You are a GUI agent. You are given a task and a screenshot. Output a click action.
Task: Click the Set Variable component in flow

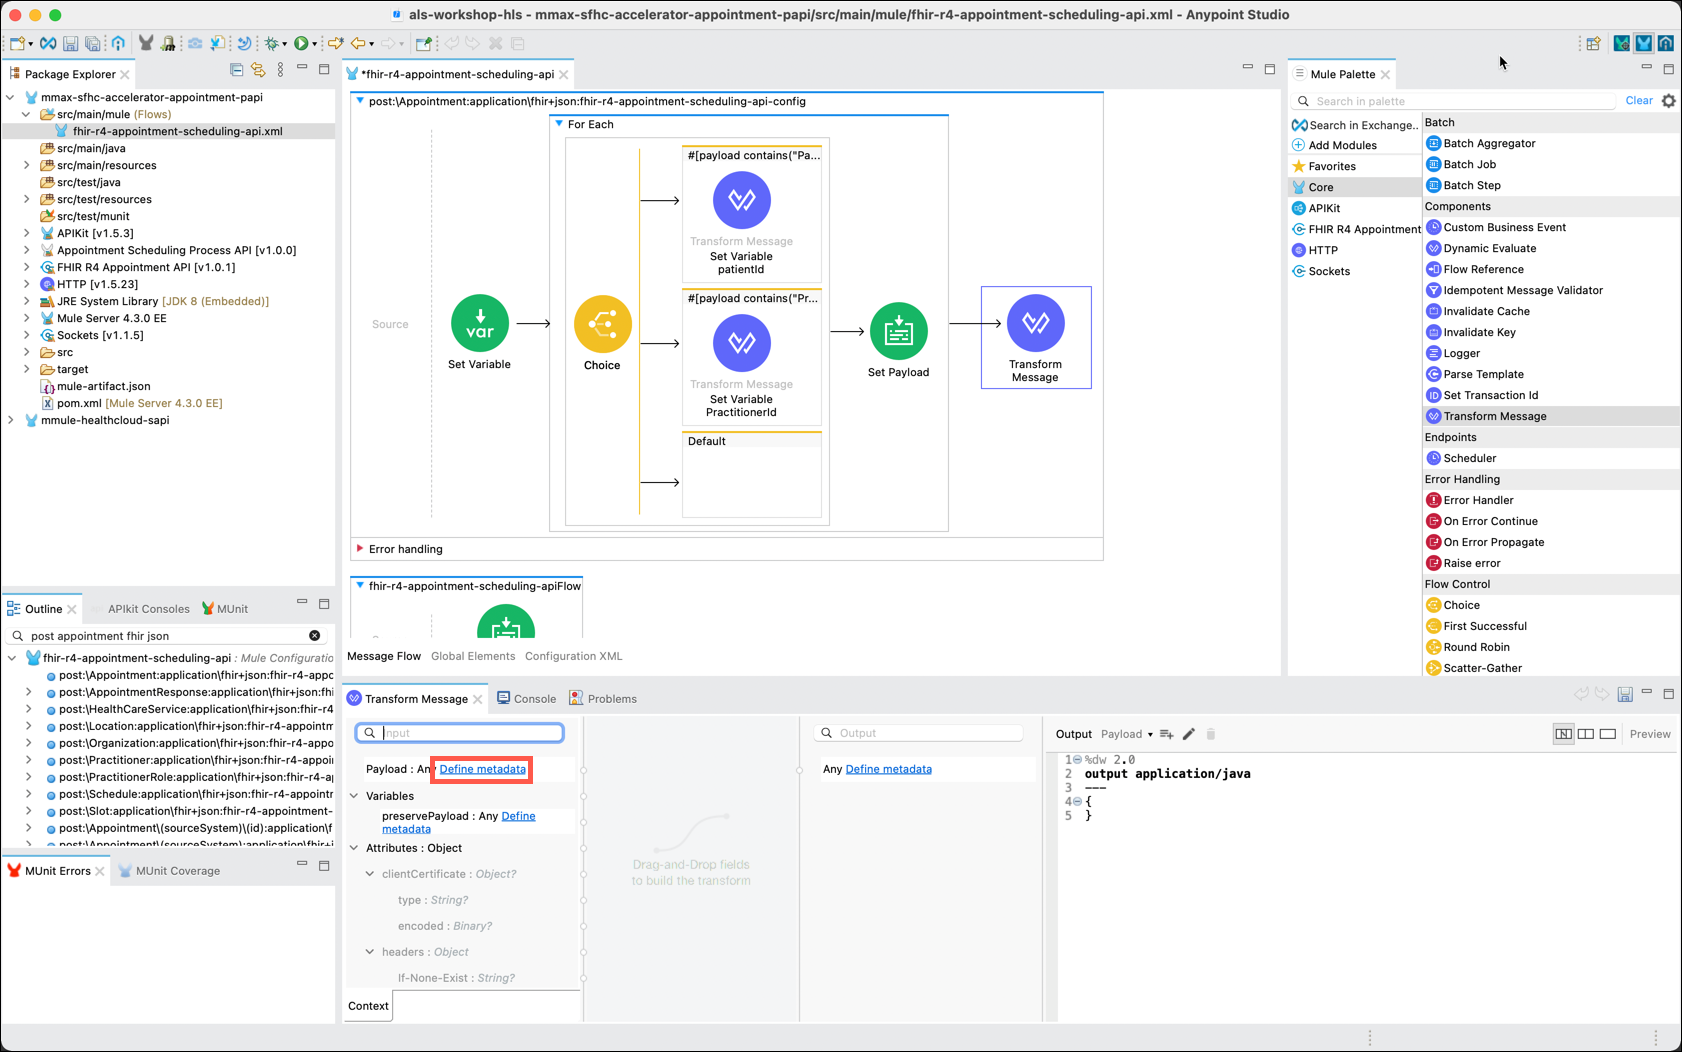coord(479,324)
